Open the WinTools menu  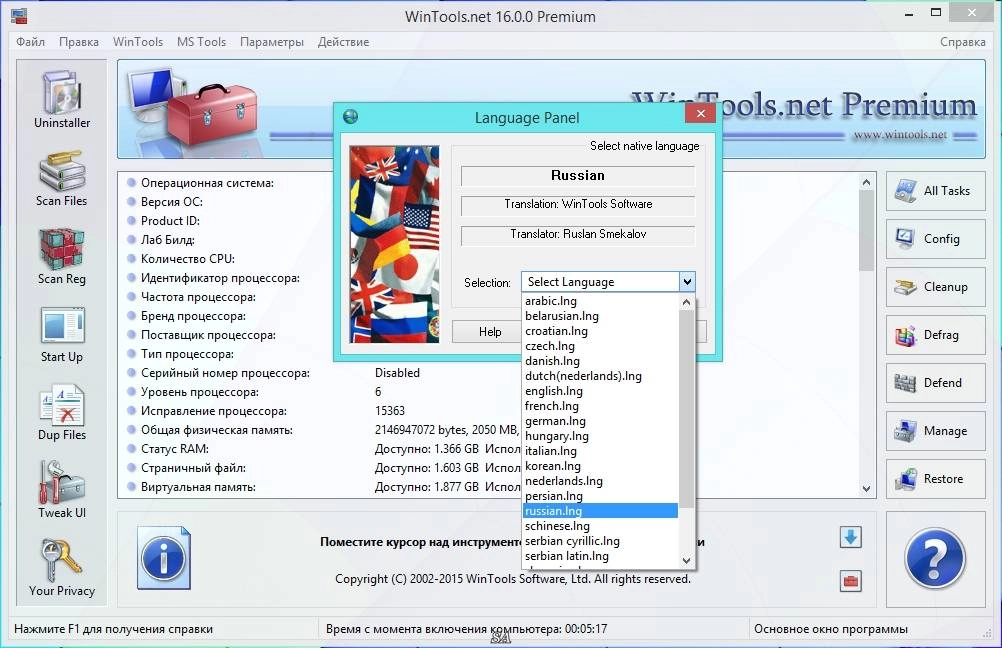pyautogui.click(x=138, y=42)
